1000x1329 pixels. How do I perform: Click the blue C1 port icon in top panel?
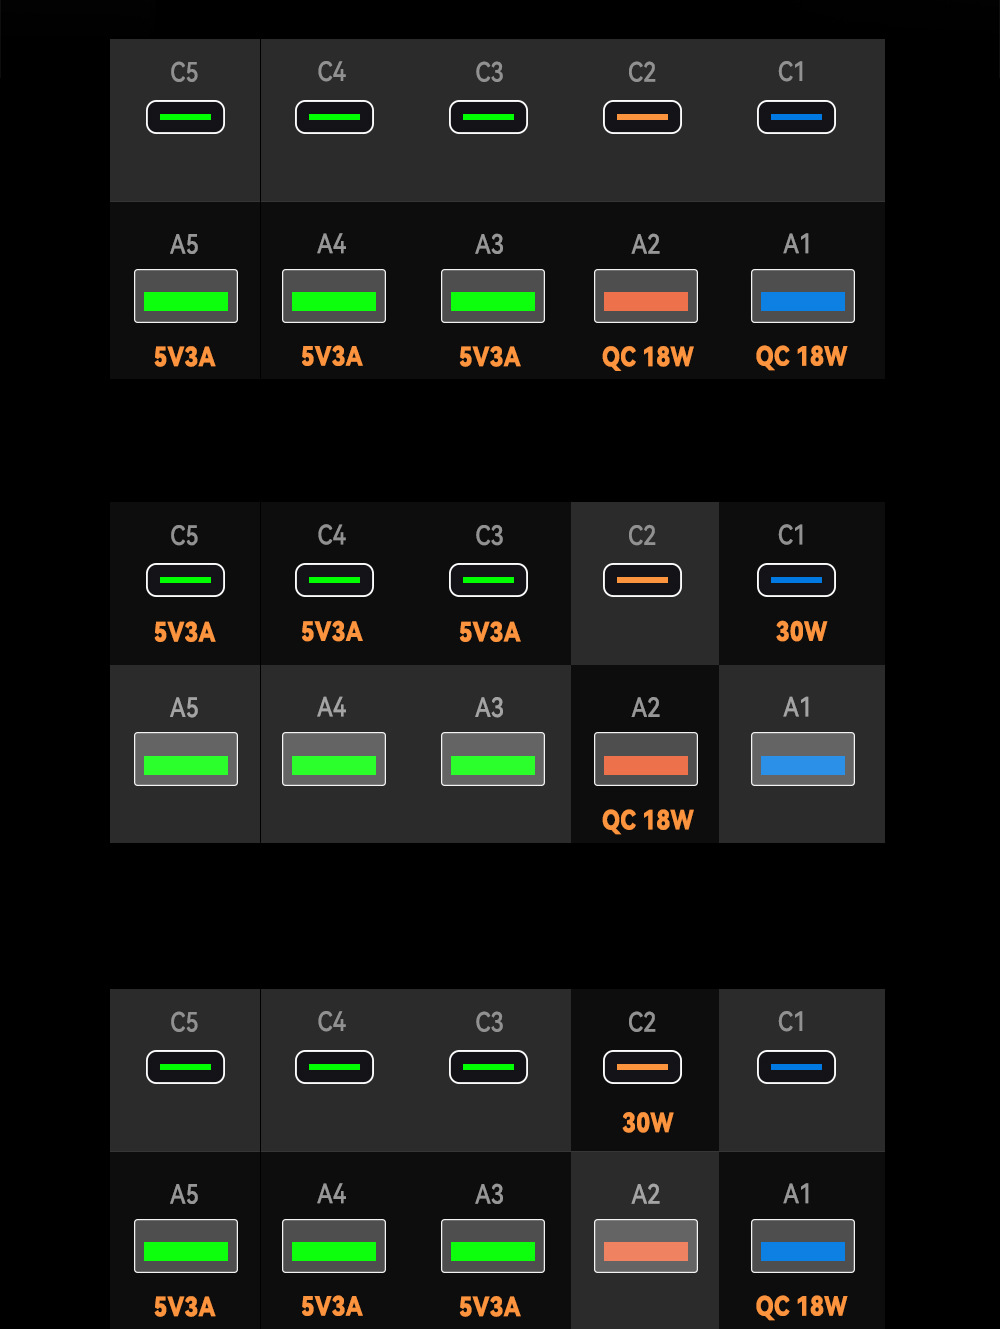tap(796, 117)
